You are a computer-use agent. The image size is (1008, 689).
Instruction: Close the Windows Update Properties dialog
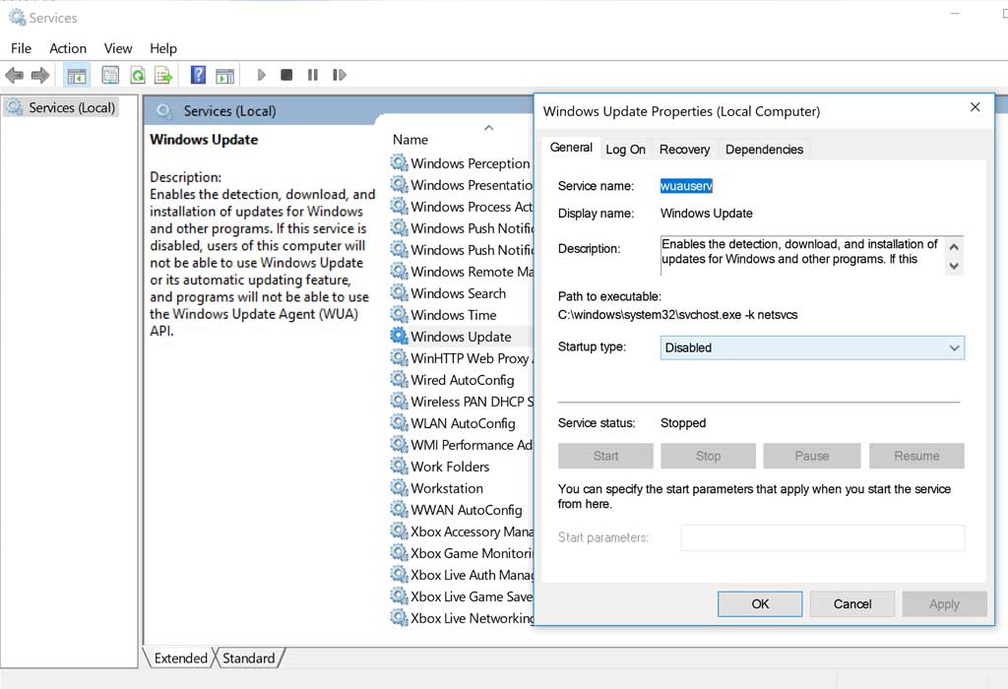975,107
